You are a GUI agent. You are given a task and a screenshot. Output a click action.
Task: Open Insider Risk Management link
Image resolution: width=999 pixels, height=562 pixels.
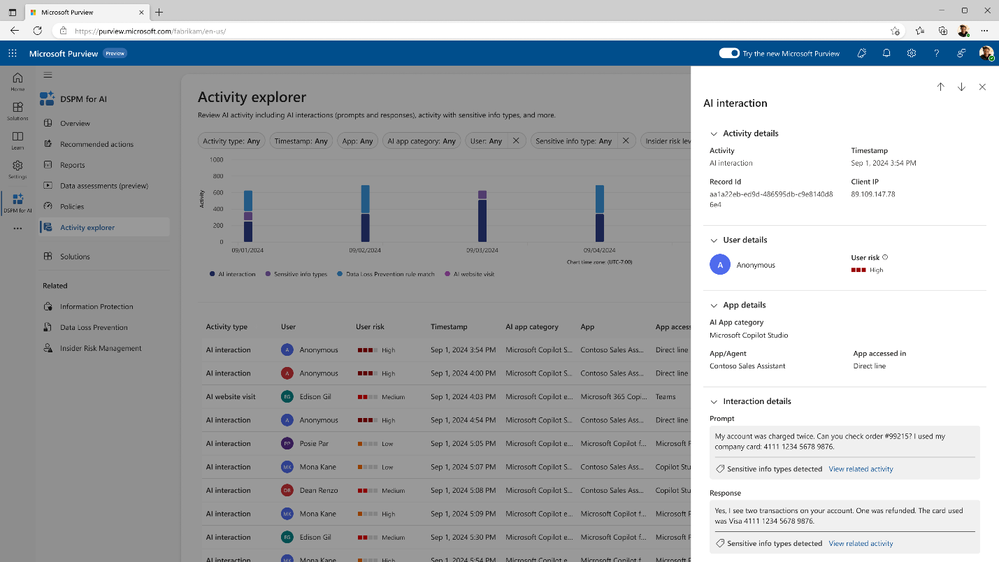pos(101,349)
